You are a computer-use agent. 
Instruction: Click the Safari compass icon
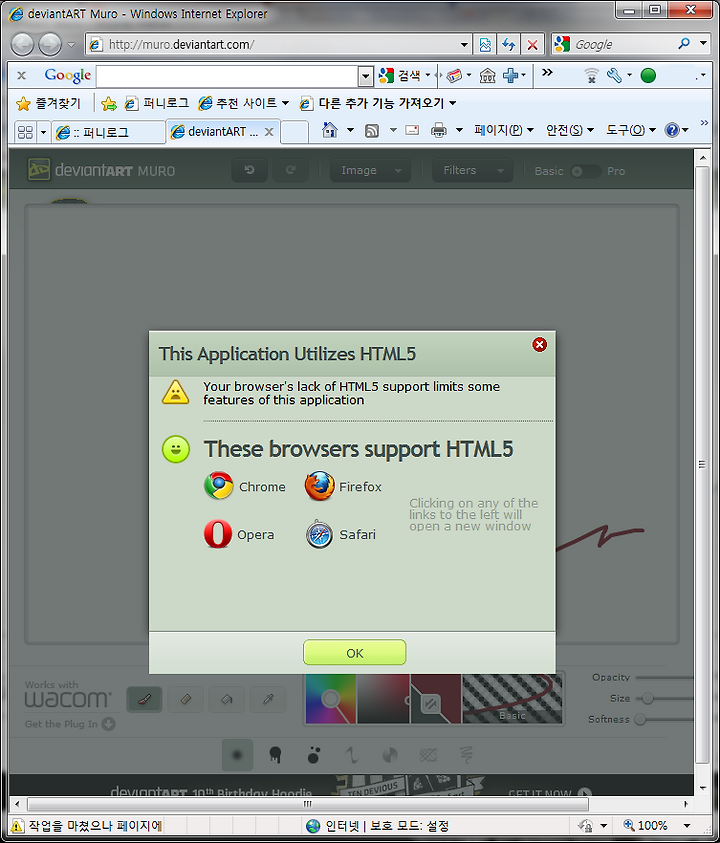tap(319, 534)
